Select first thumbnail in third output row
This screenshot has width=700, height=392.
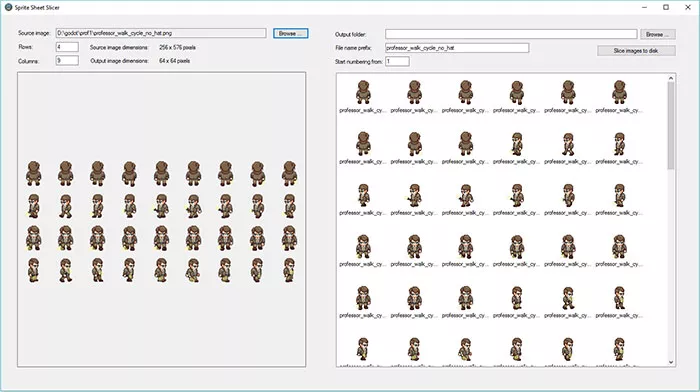point(363,195)
